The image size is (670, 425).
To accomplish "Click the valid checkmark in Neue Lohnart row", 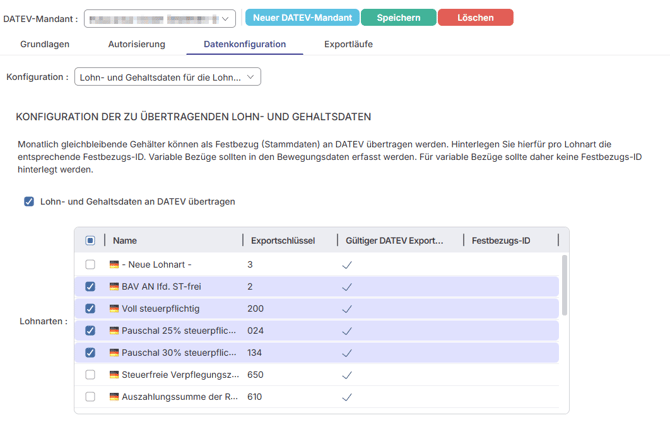I will (347, 265).
